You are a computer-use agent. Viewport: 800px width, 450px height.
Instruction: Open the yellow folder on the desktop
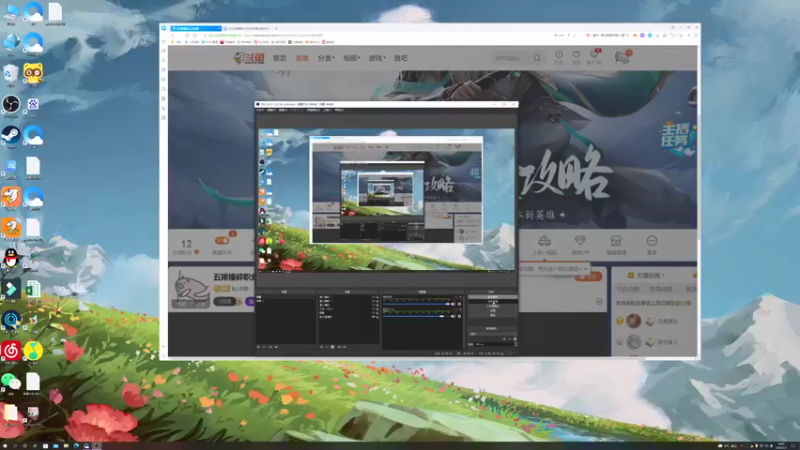[11, 412]
